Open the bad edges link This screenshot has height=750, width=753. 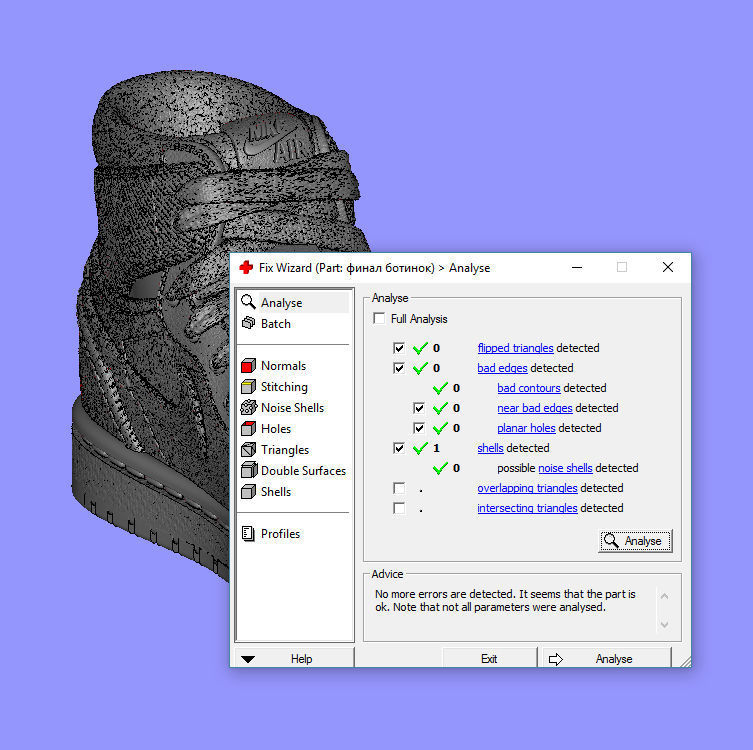point(502,368)
